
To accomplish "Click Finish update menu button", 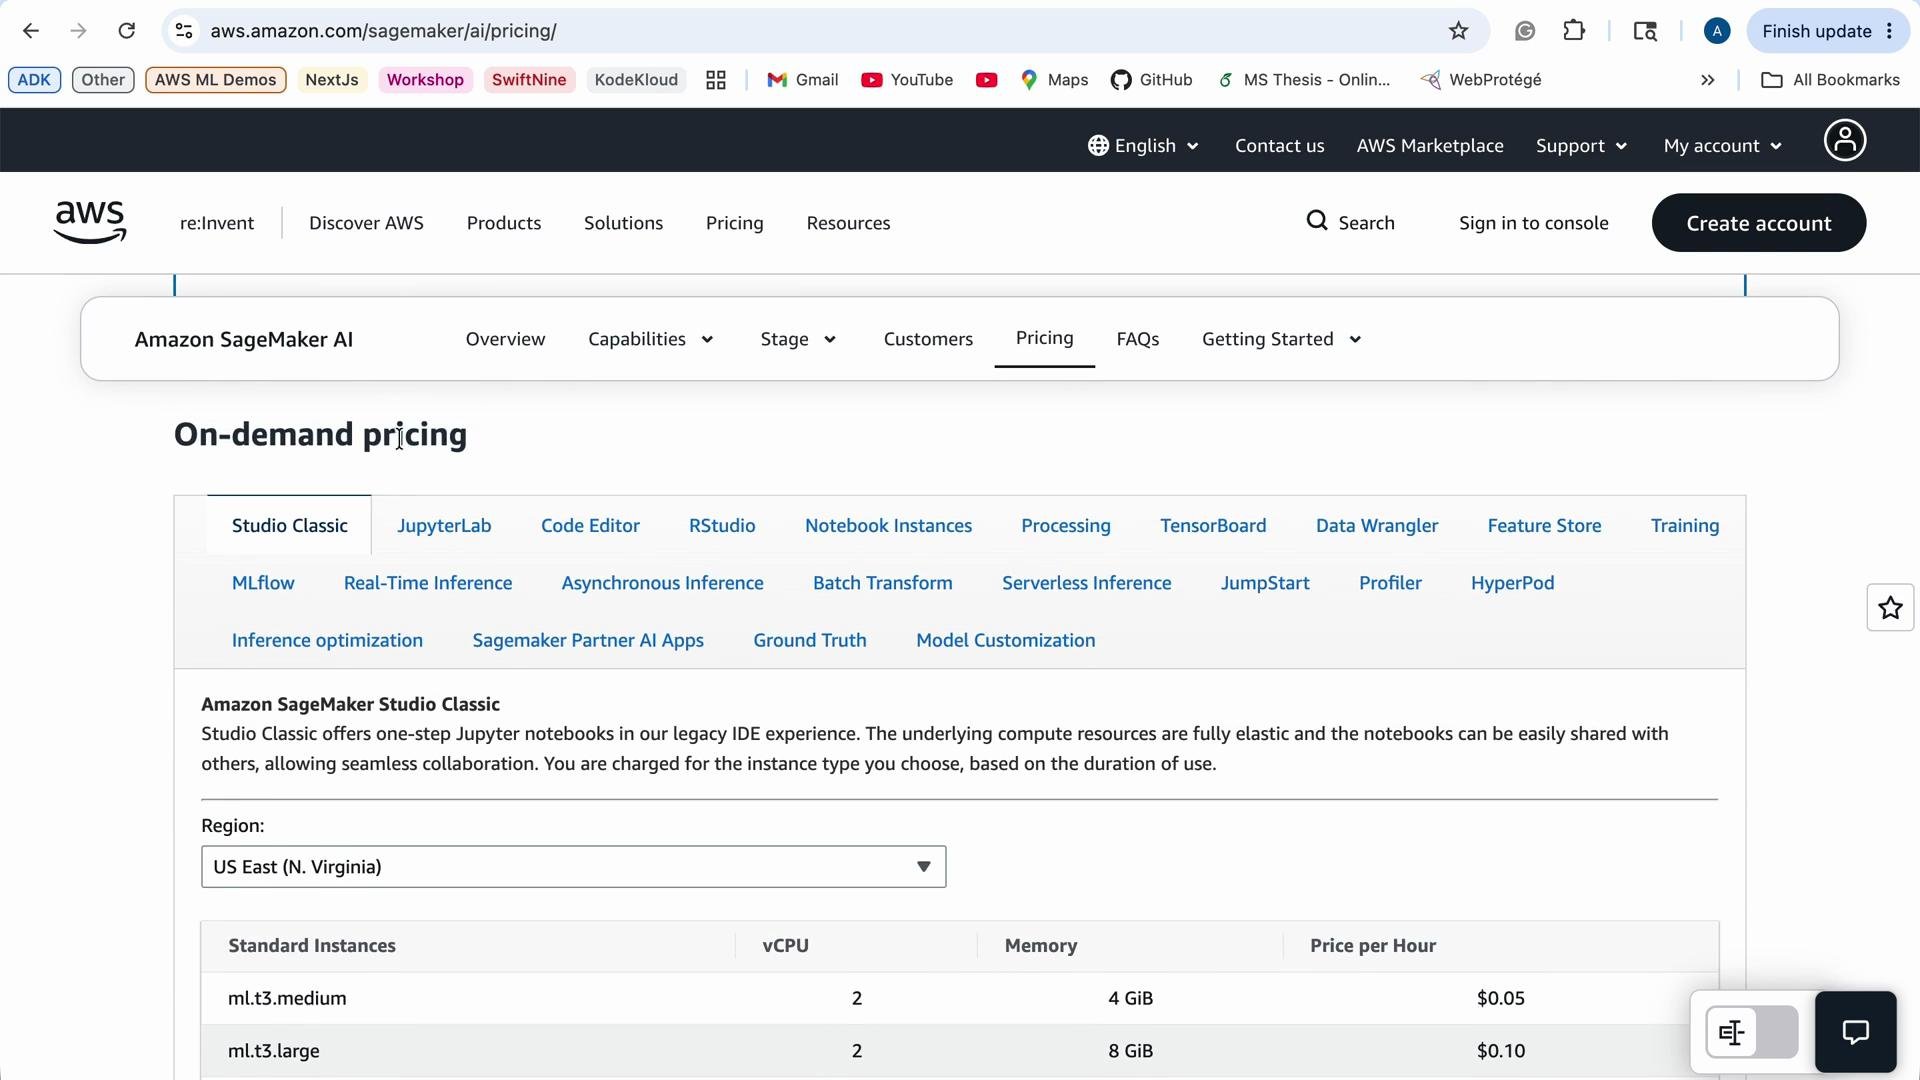I will 1827,31.
